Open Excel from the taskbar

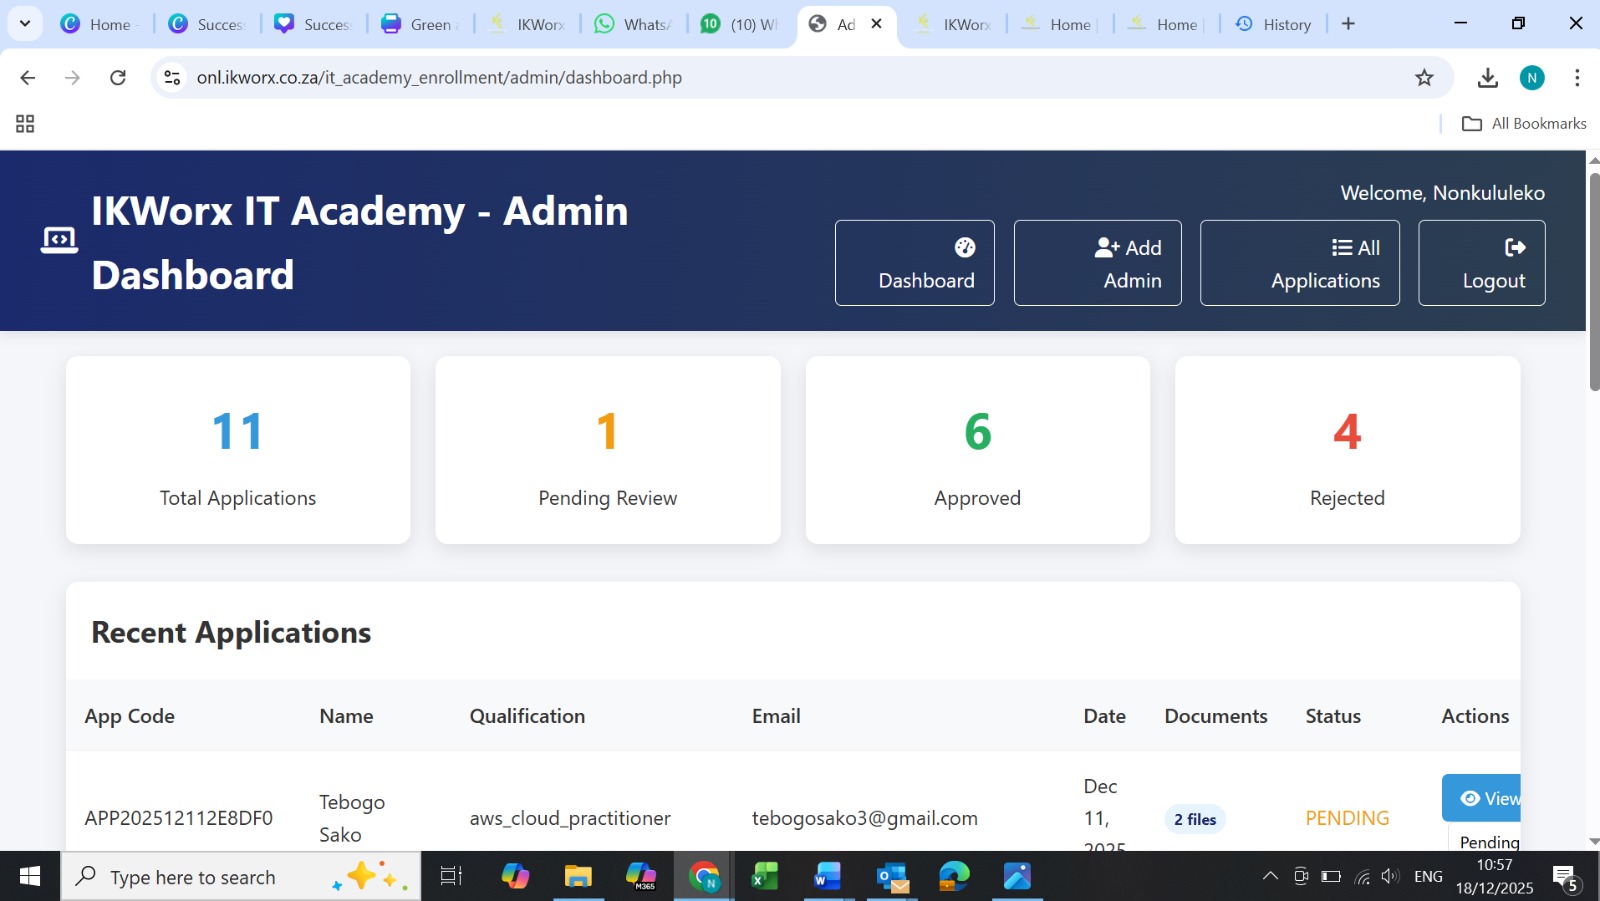tap(765, 877)
